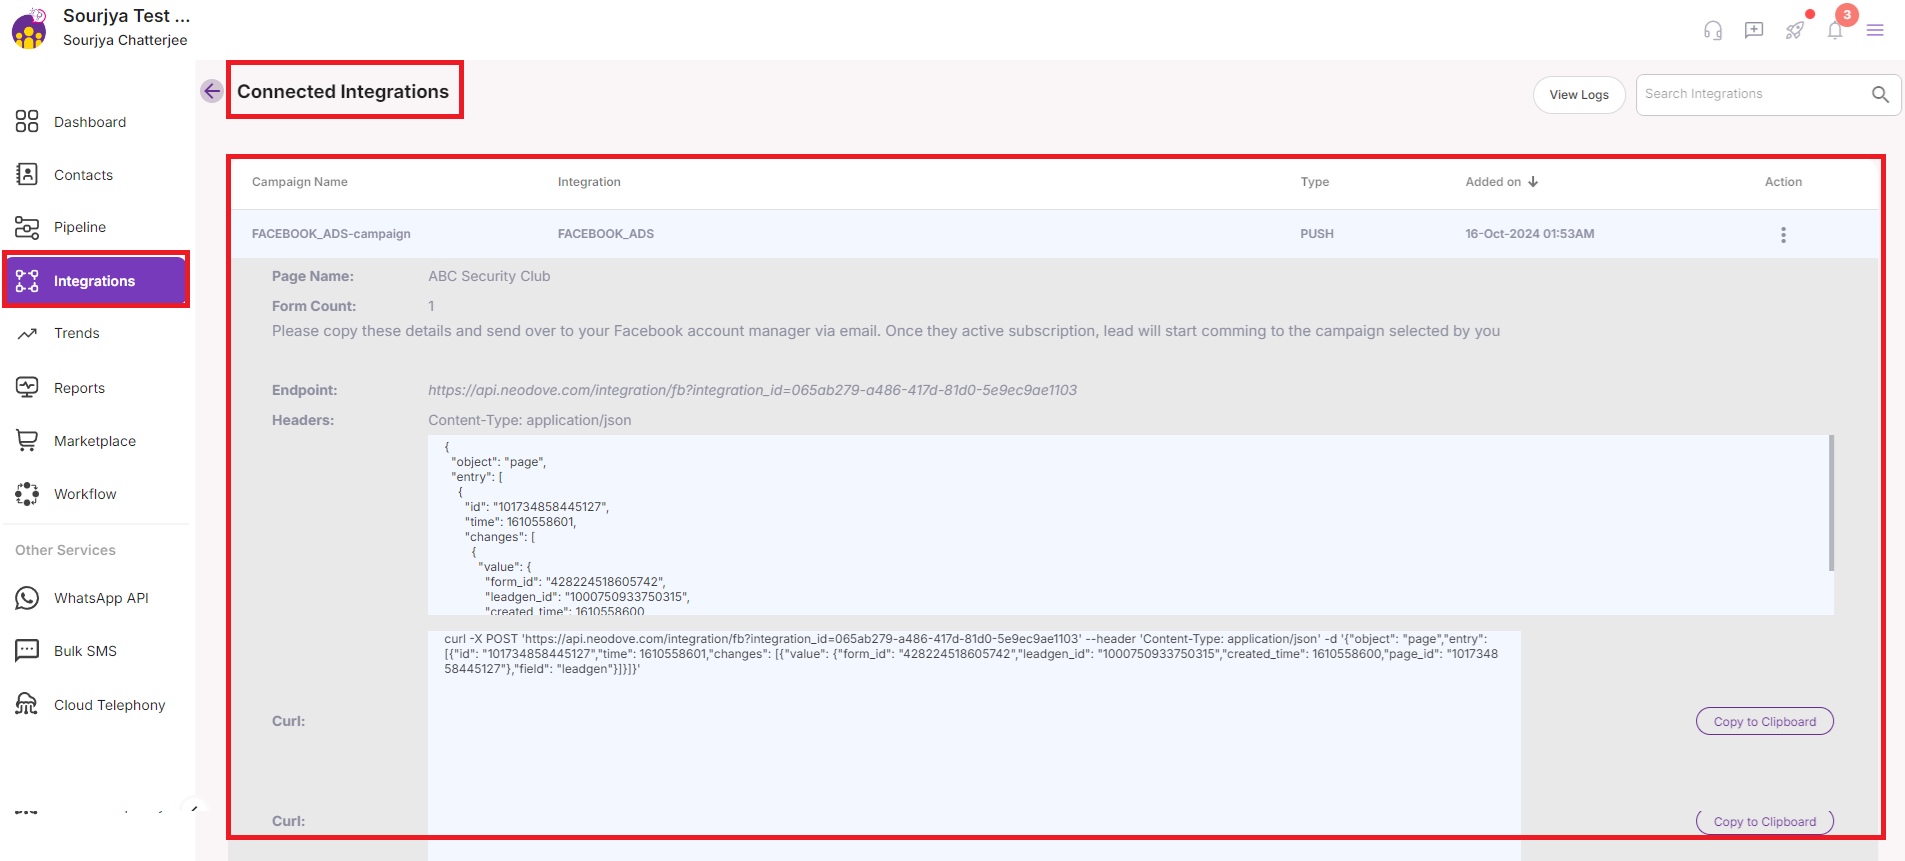Click the rocket launch icon

[x=1795, y=30]
